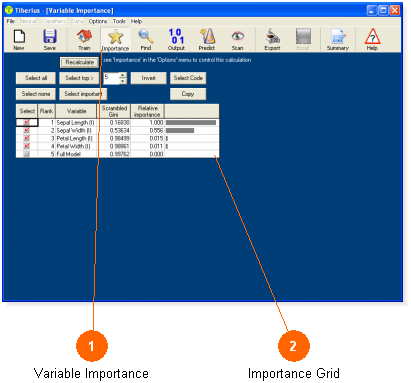The height and width of the screenshot is (383, 411).
Task: Decrease the select top count spinner
Action: pyautogui.click(x=123, y=81)
